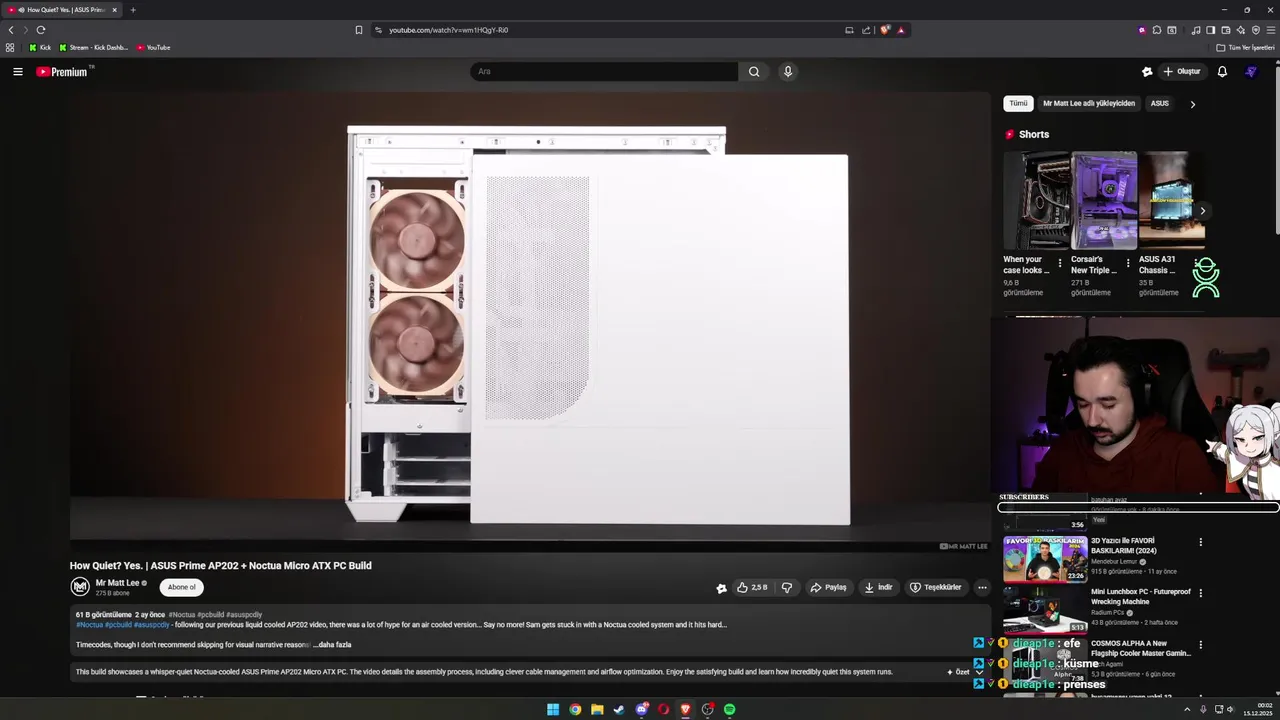Open the Mr Matt Lee channel name link
Viewport: 1280px width, 720px height.
click(x=117, y=583)
